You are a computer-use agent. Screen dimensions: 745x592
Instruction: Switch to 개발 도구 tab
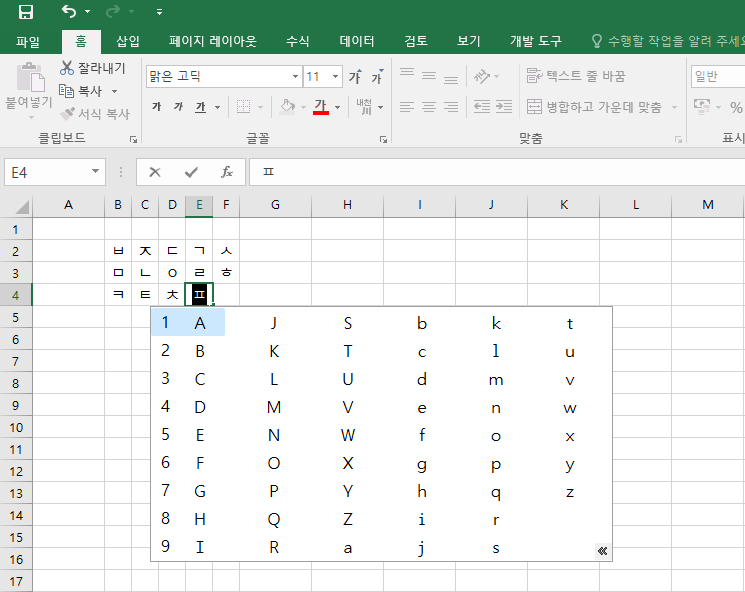[x=536, y=42]
